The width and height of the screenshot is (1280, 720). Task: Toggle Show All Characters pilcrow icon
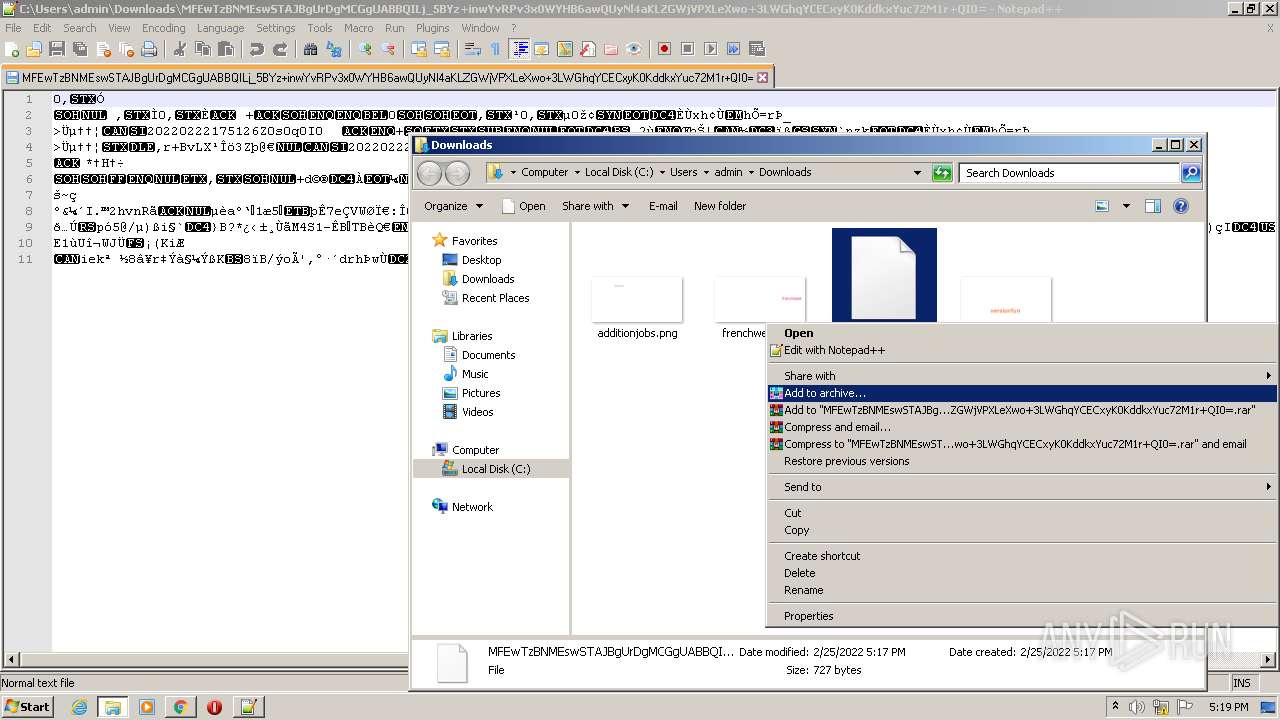click(495, 48)
